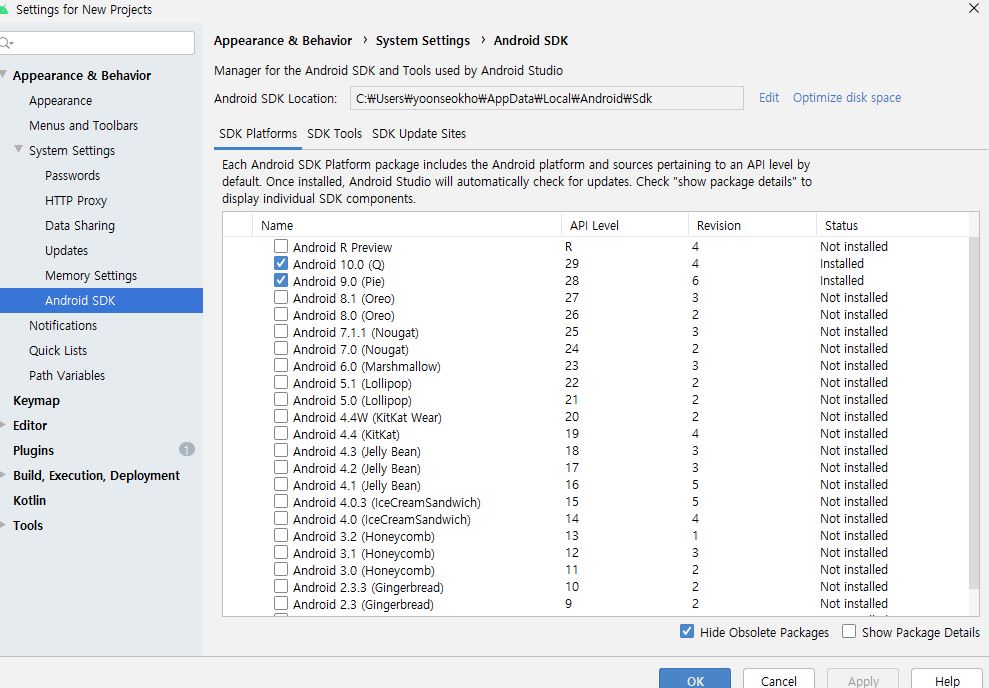Sort by the Status column header
Screen dimensions: 989x688
(x=892, y=225)
